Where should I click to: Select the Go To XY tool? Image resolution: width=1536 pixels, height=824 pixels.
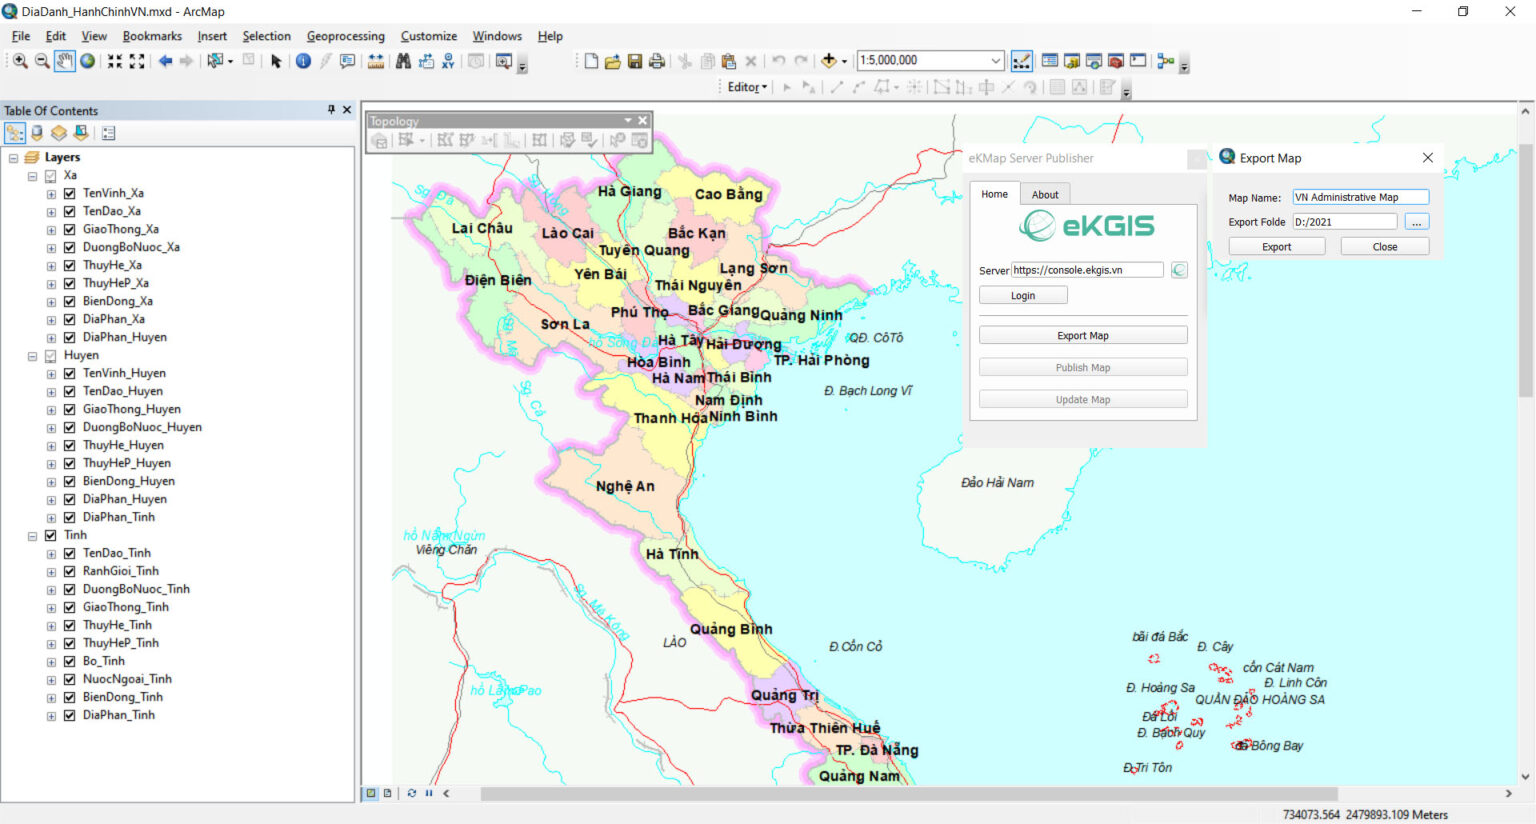pos(448,61)
